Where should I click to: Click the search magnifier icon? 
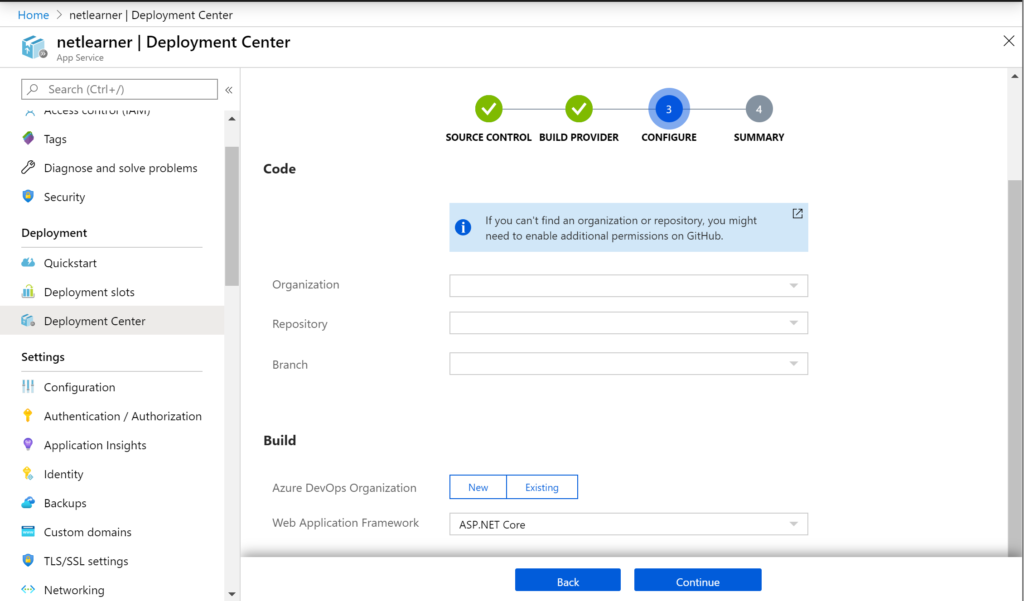(x=33, y=89)
